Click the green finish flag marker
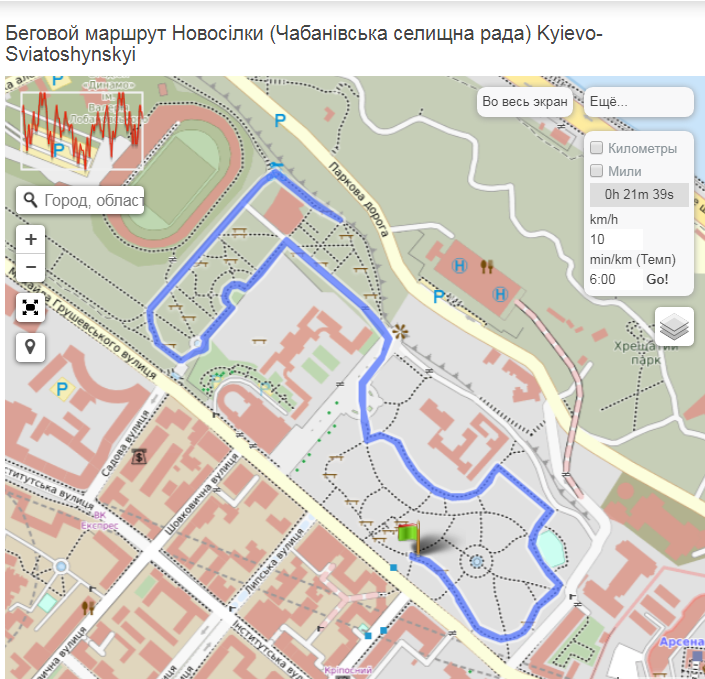The height and width of the screenshot is (679, 705). click(x=409, y=537)
